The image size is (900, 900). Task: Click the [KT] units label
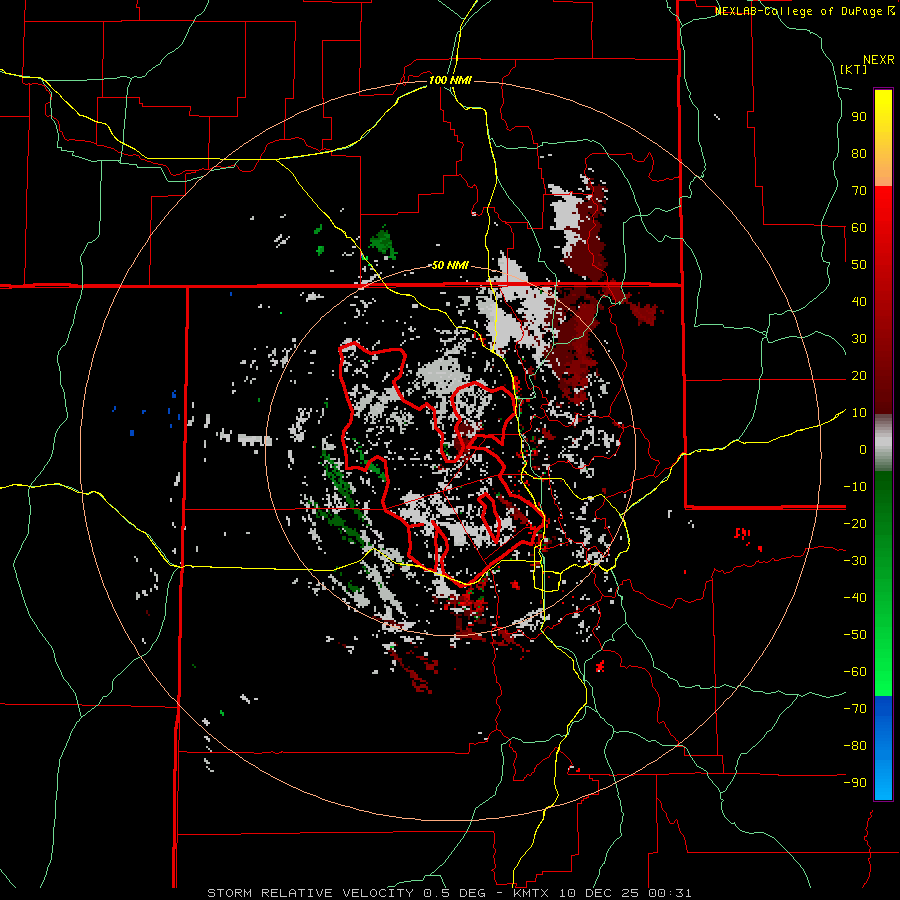[x=854, y=69]
